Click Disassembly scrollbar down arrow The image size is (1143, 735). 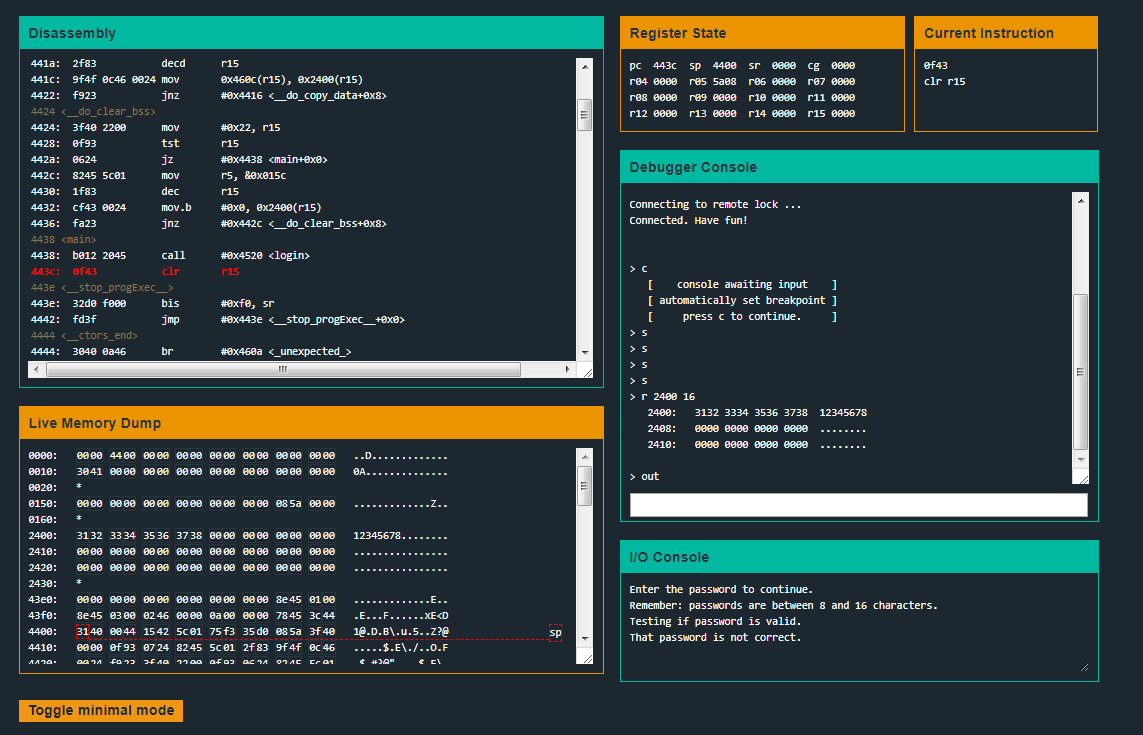pos(585,353)
